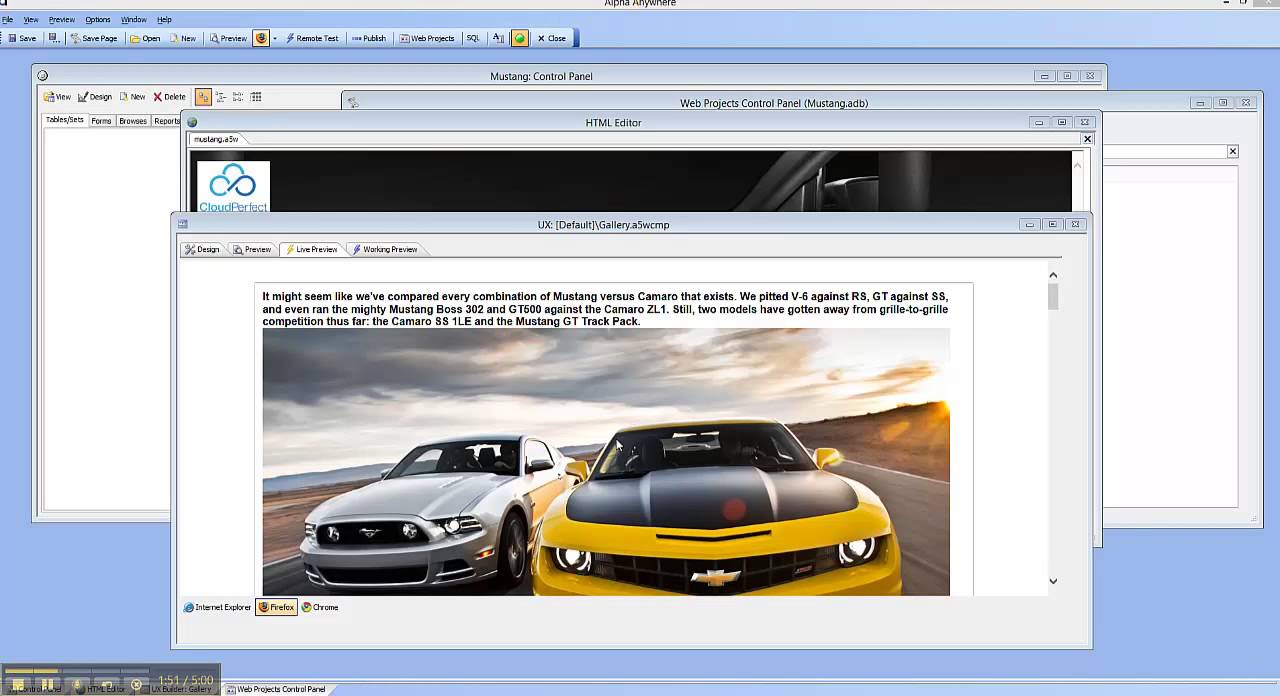The image size is (1280, 696).
Task: Click New in Mustang Control Panel
Action: pyautogui.click(x=132, y=97)
